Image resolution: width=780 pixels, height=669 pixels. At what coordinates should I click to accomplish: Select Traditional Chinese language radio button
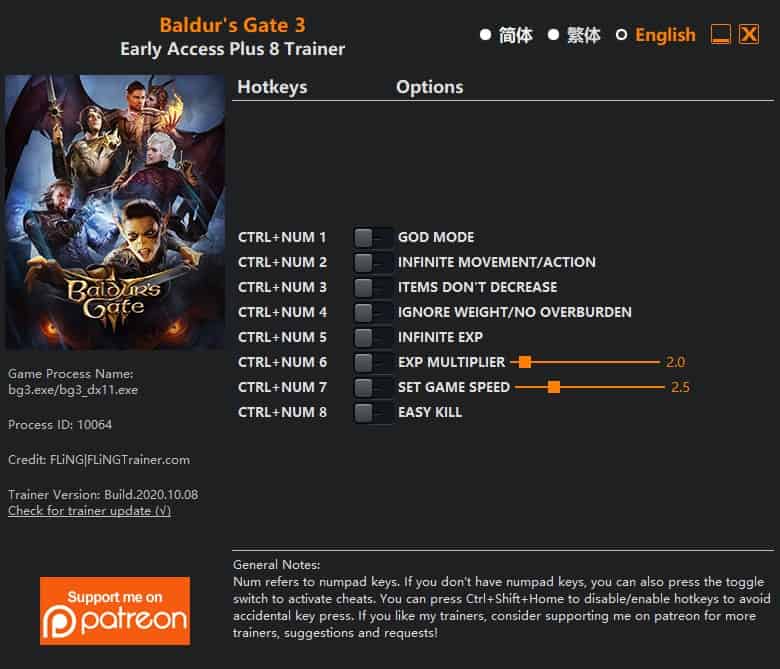pos(553,35)
